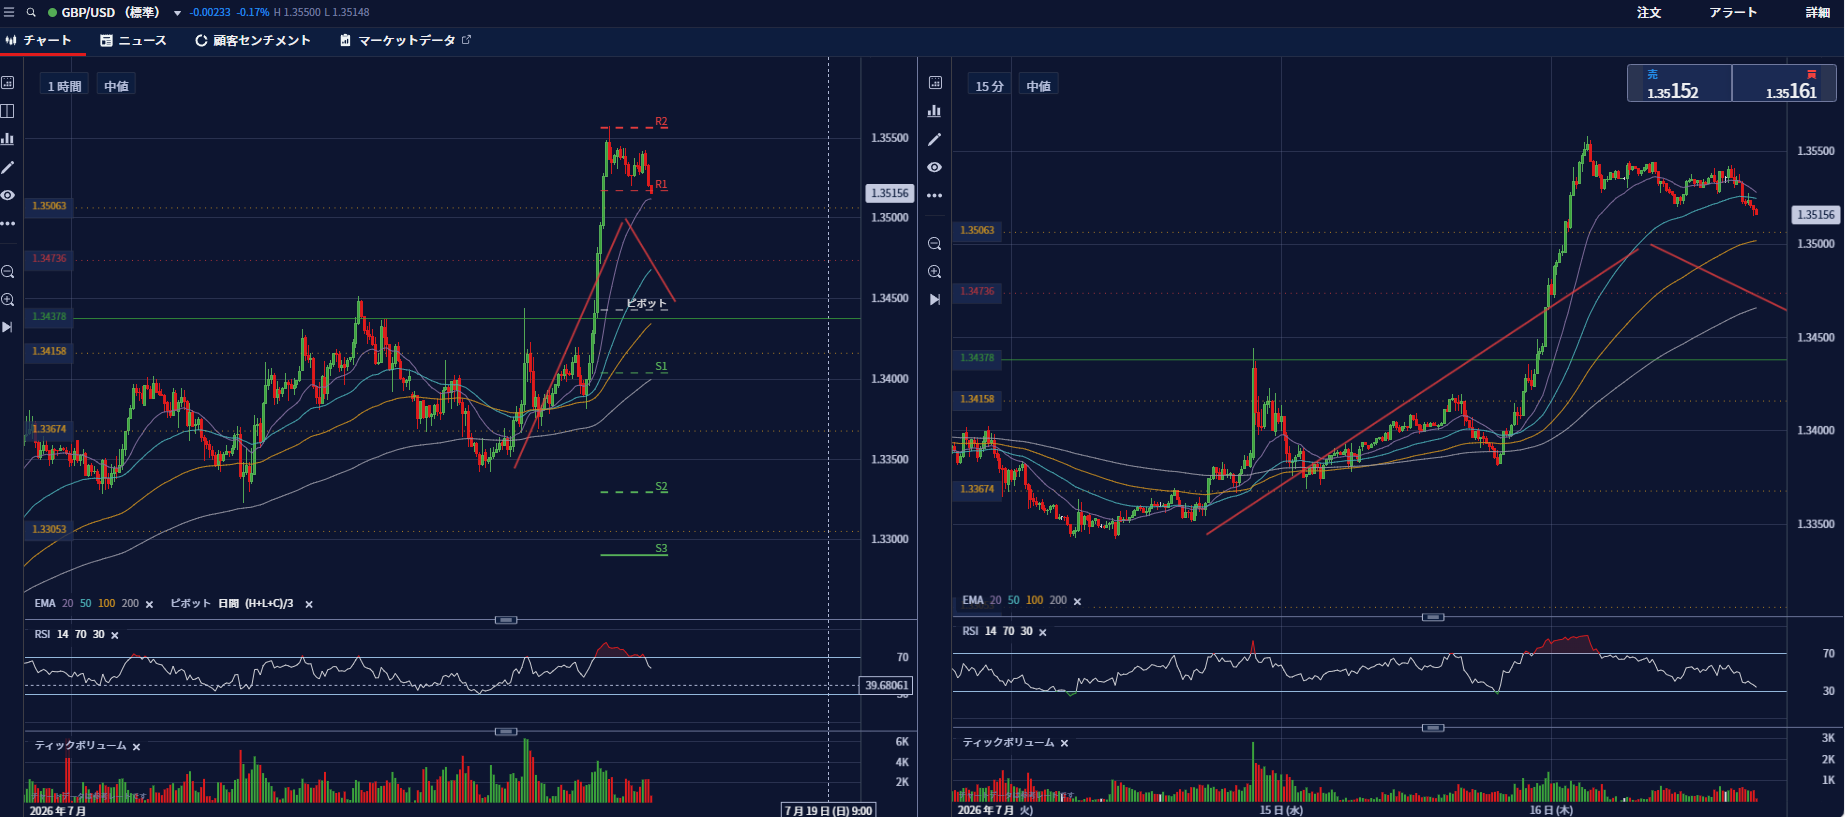Open indicators bar-chart icon in left chart sidebar
The width and height of the screenshot is (1847, 817).
coord(8,139)
